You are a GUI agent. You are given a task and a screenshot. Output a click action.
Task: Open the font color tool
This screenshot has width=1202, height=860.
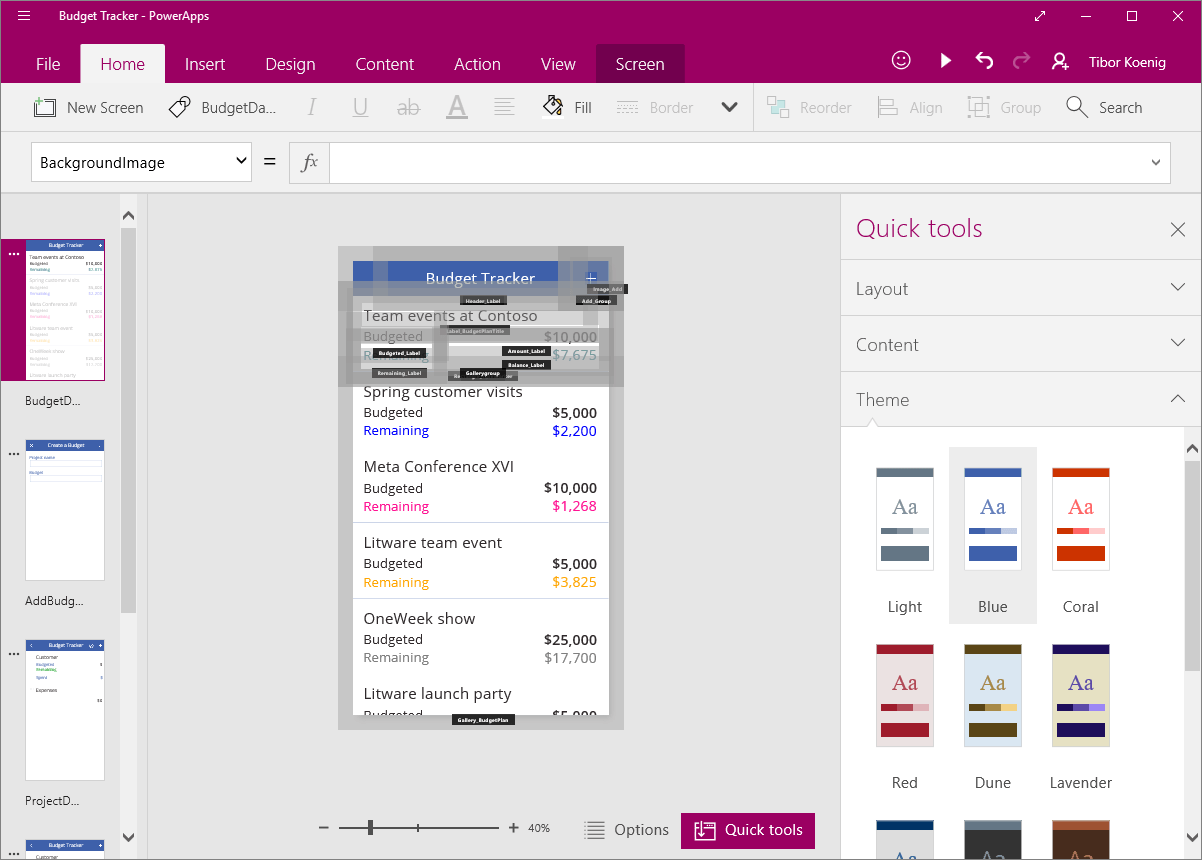[457, 107]
